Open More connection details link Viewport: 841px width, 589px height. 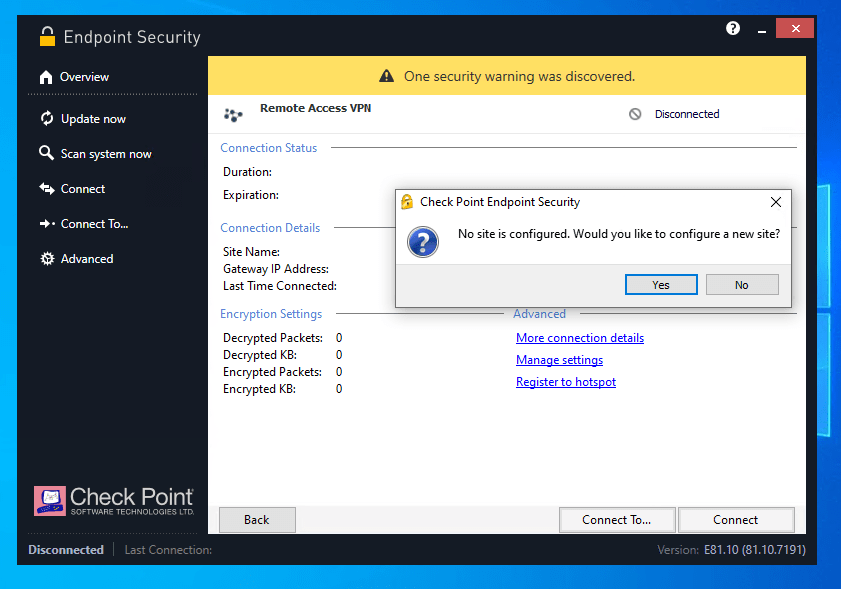pyautogui.click(x=579, y=337)
